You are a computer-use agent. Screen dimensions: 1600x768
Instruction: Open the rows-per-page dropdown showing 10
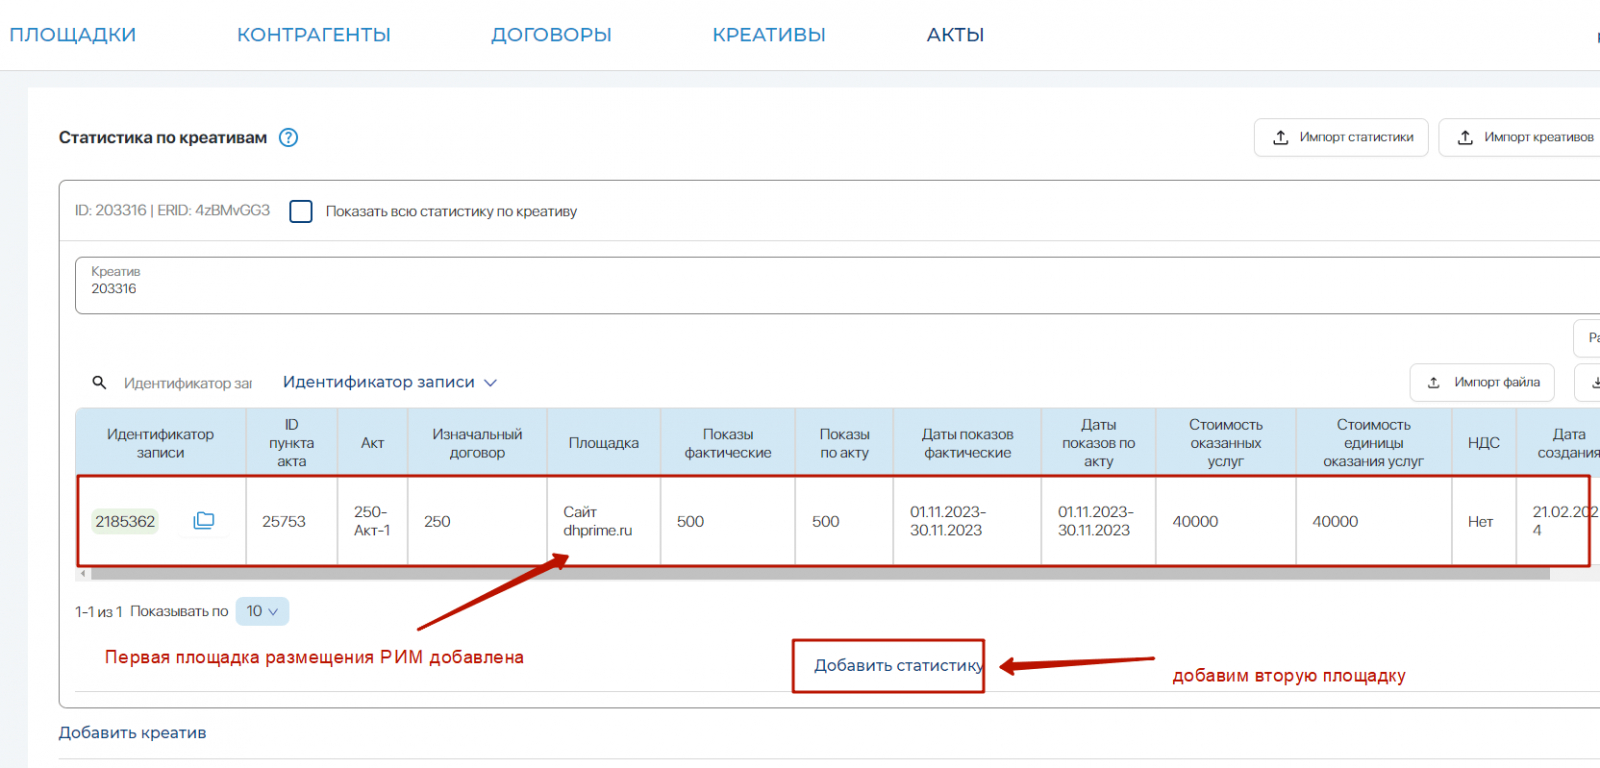[262, 611]
